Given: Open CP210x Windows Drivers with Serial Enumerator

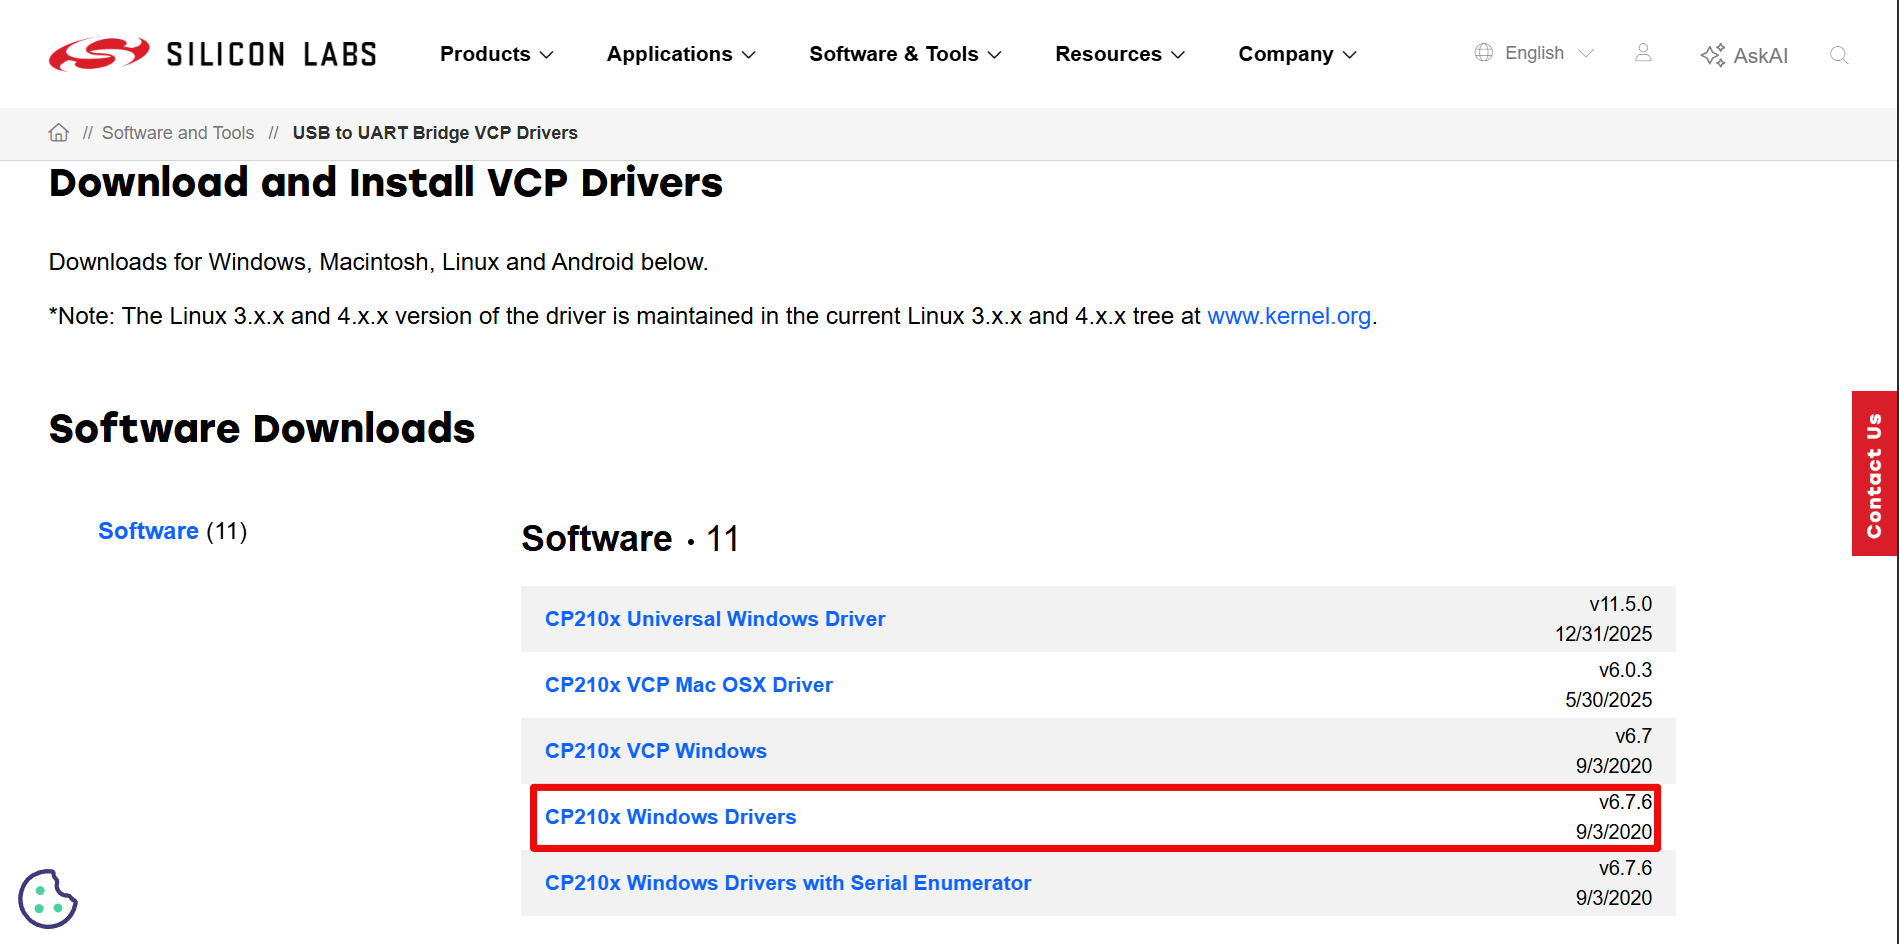Looking at the screenshot, I should click(787, 883).
